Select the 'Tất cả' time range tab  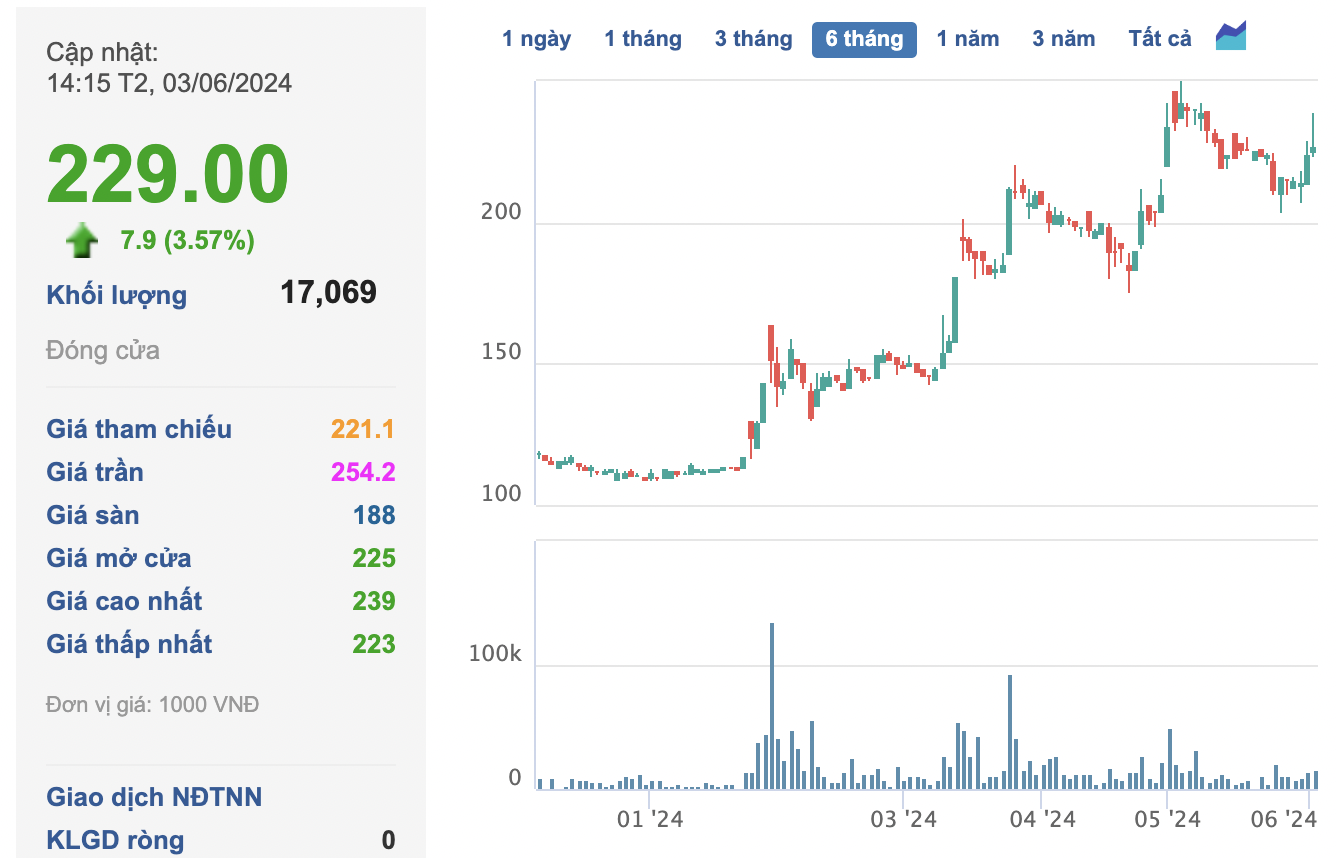click(1160, 39)
